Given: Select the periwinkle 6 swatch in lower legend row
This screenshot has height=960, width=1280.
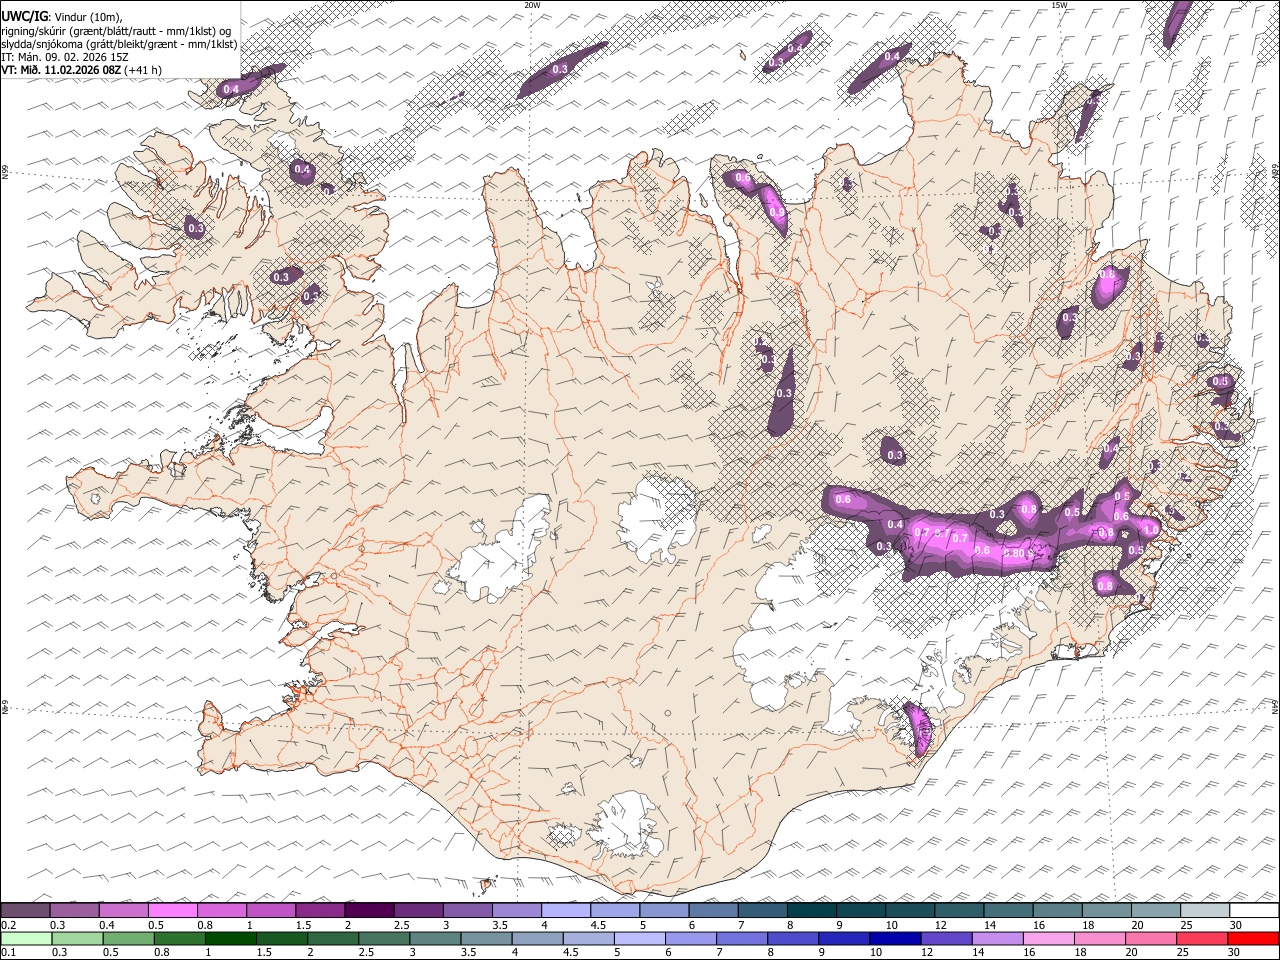Looking at the screenshot, I should (691, 938).
